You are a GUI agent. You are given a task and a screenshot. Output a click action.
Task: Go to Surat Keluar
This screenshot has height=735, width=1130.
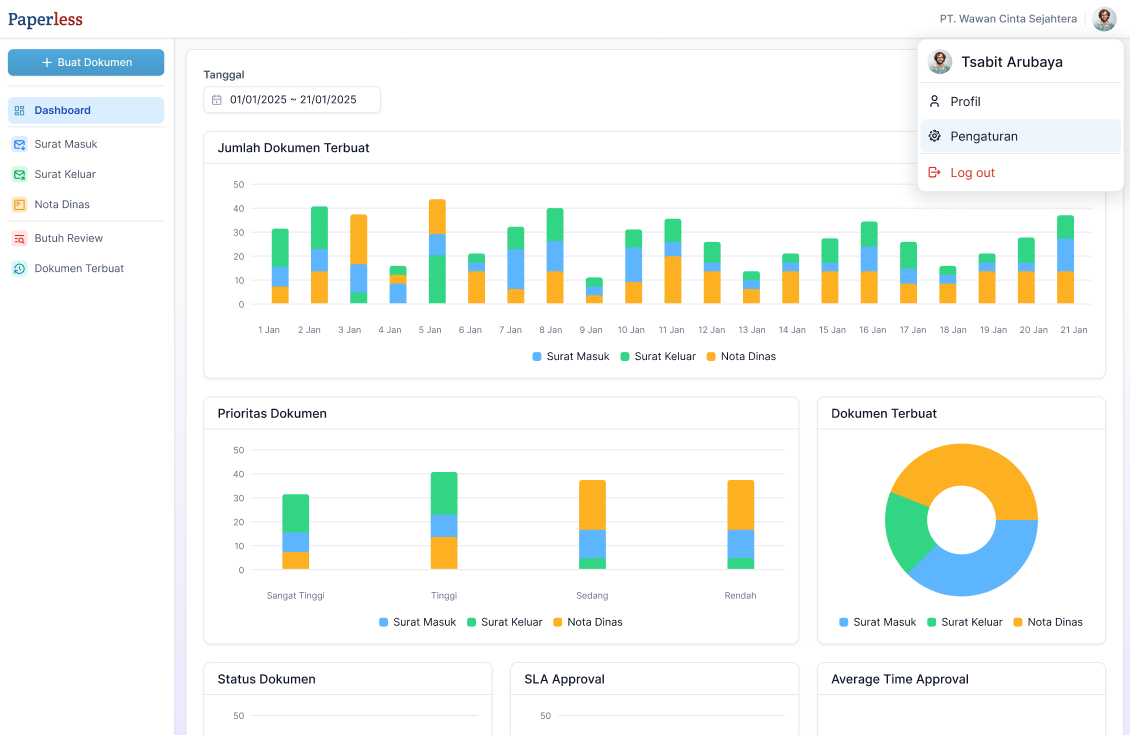click(x=86, y=174)
